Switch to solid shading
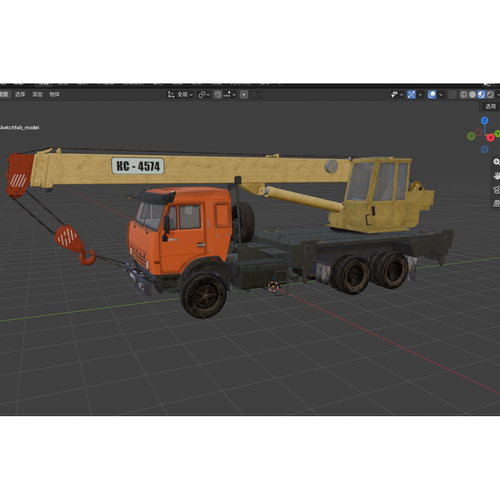Image resolution: width=500 pixels, height=500 pixels. 472,95
